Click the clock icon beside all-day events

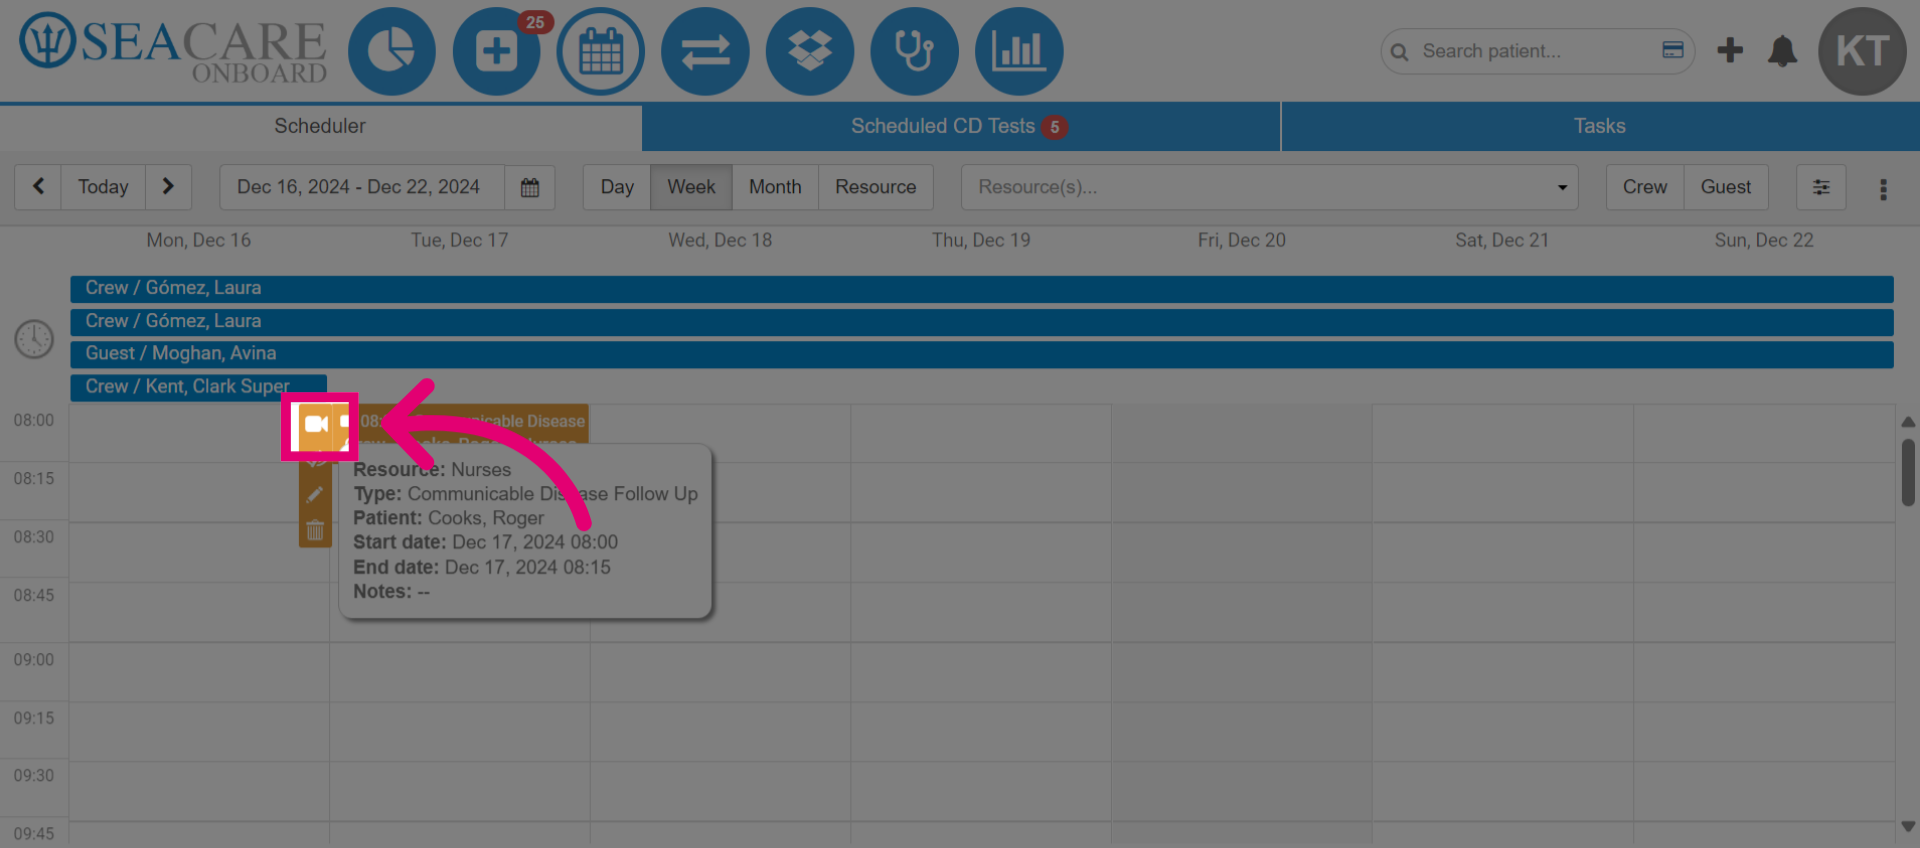[34, 339]
